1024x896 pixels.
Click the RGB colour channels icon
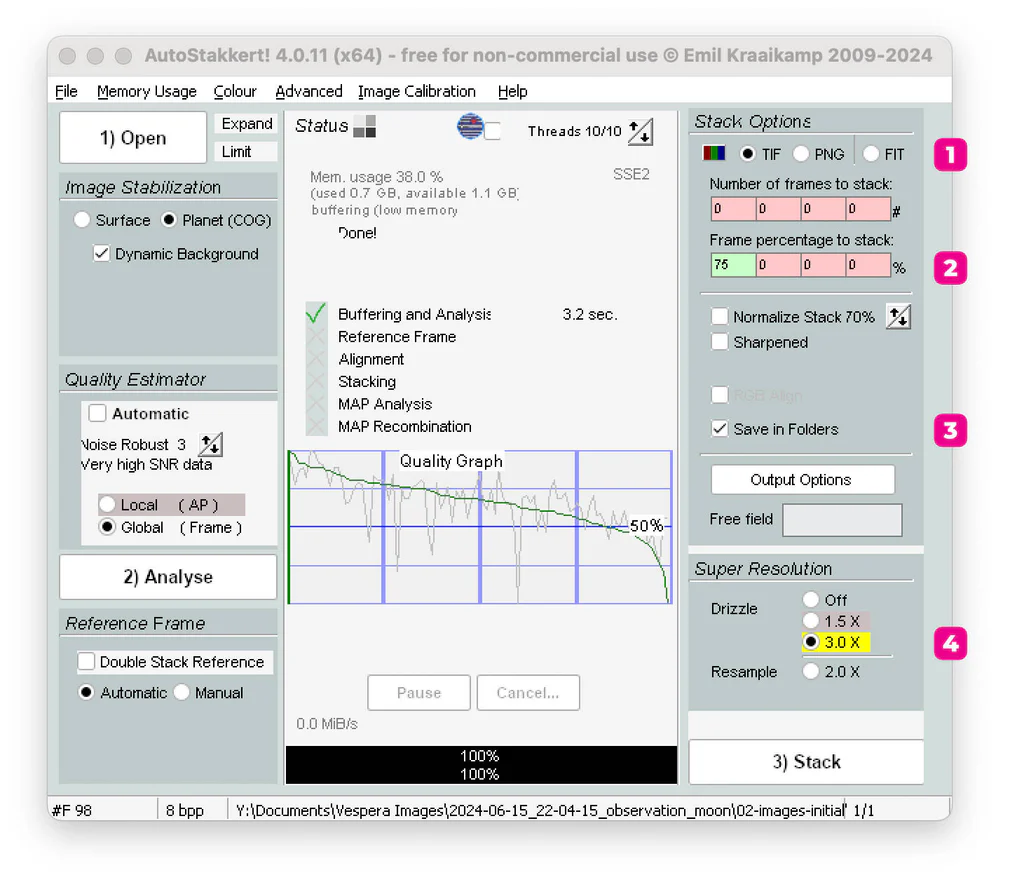[x=714, y=153]
